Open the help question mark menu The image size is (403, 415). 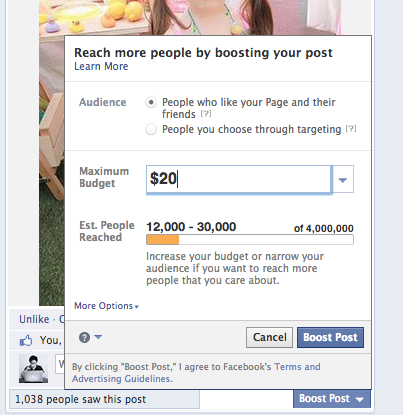[90, 337]
